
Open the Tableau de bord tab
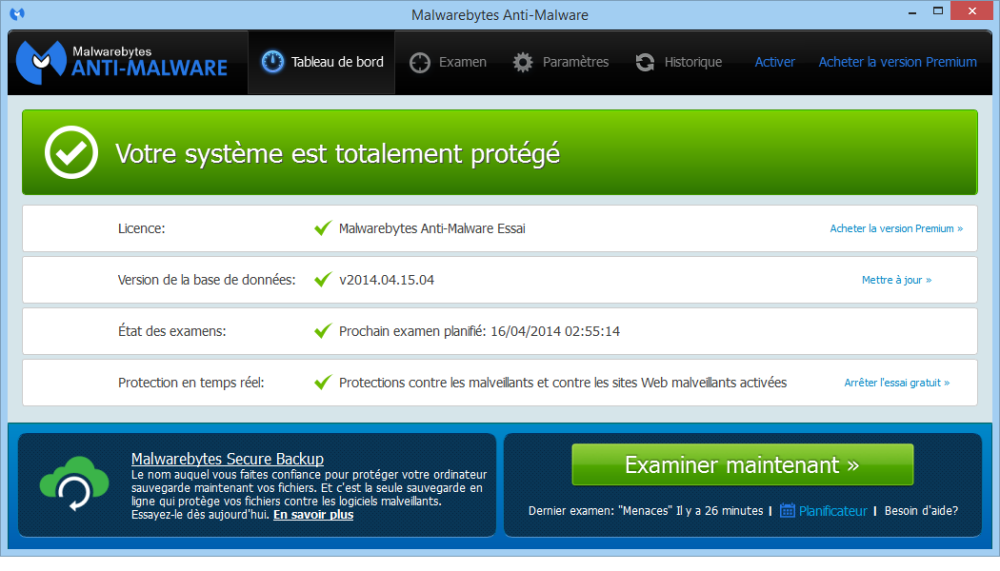(321, 62)
